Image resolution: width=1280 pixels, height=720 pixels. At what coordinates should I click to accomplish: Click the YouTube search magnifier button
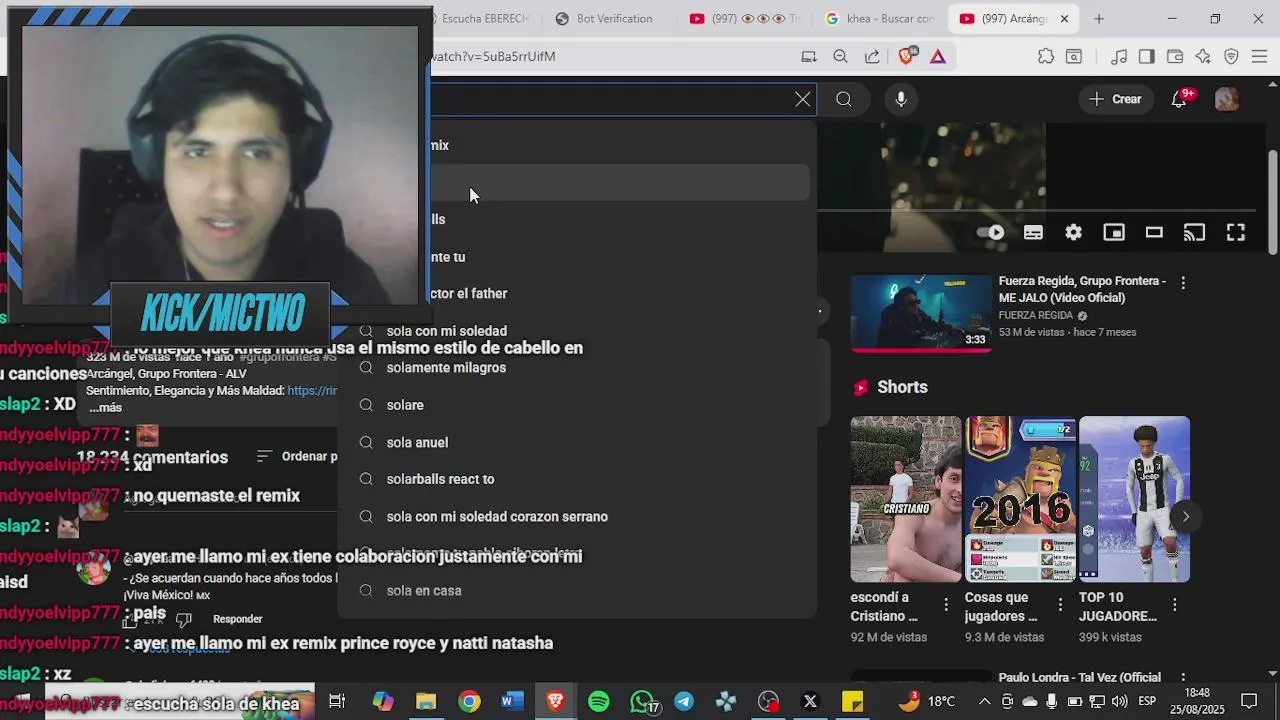tap(844, 99)
